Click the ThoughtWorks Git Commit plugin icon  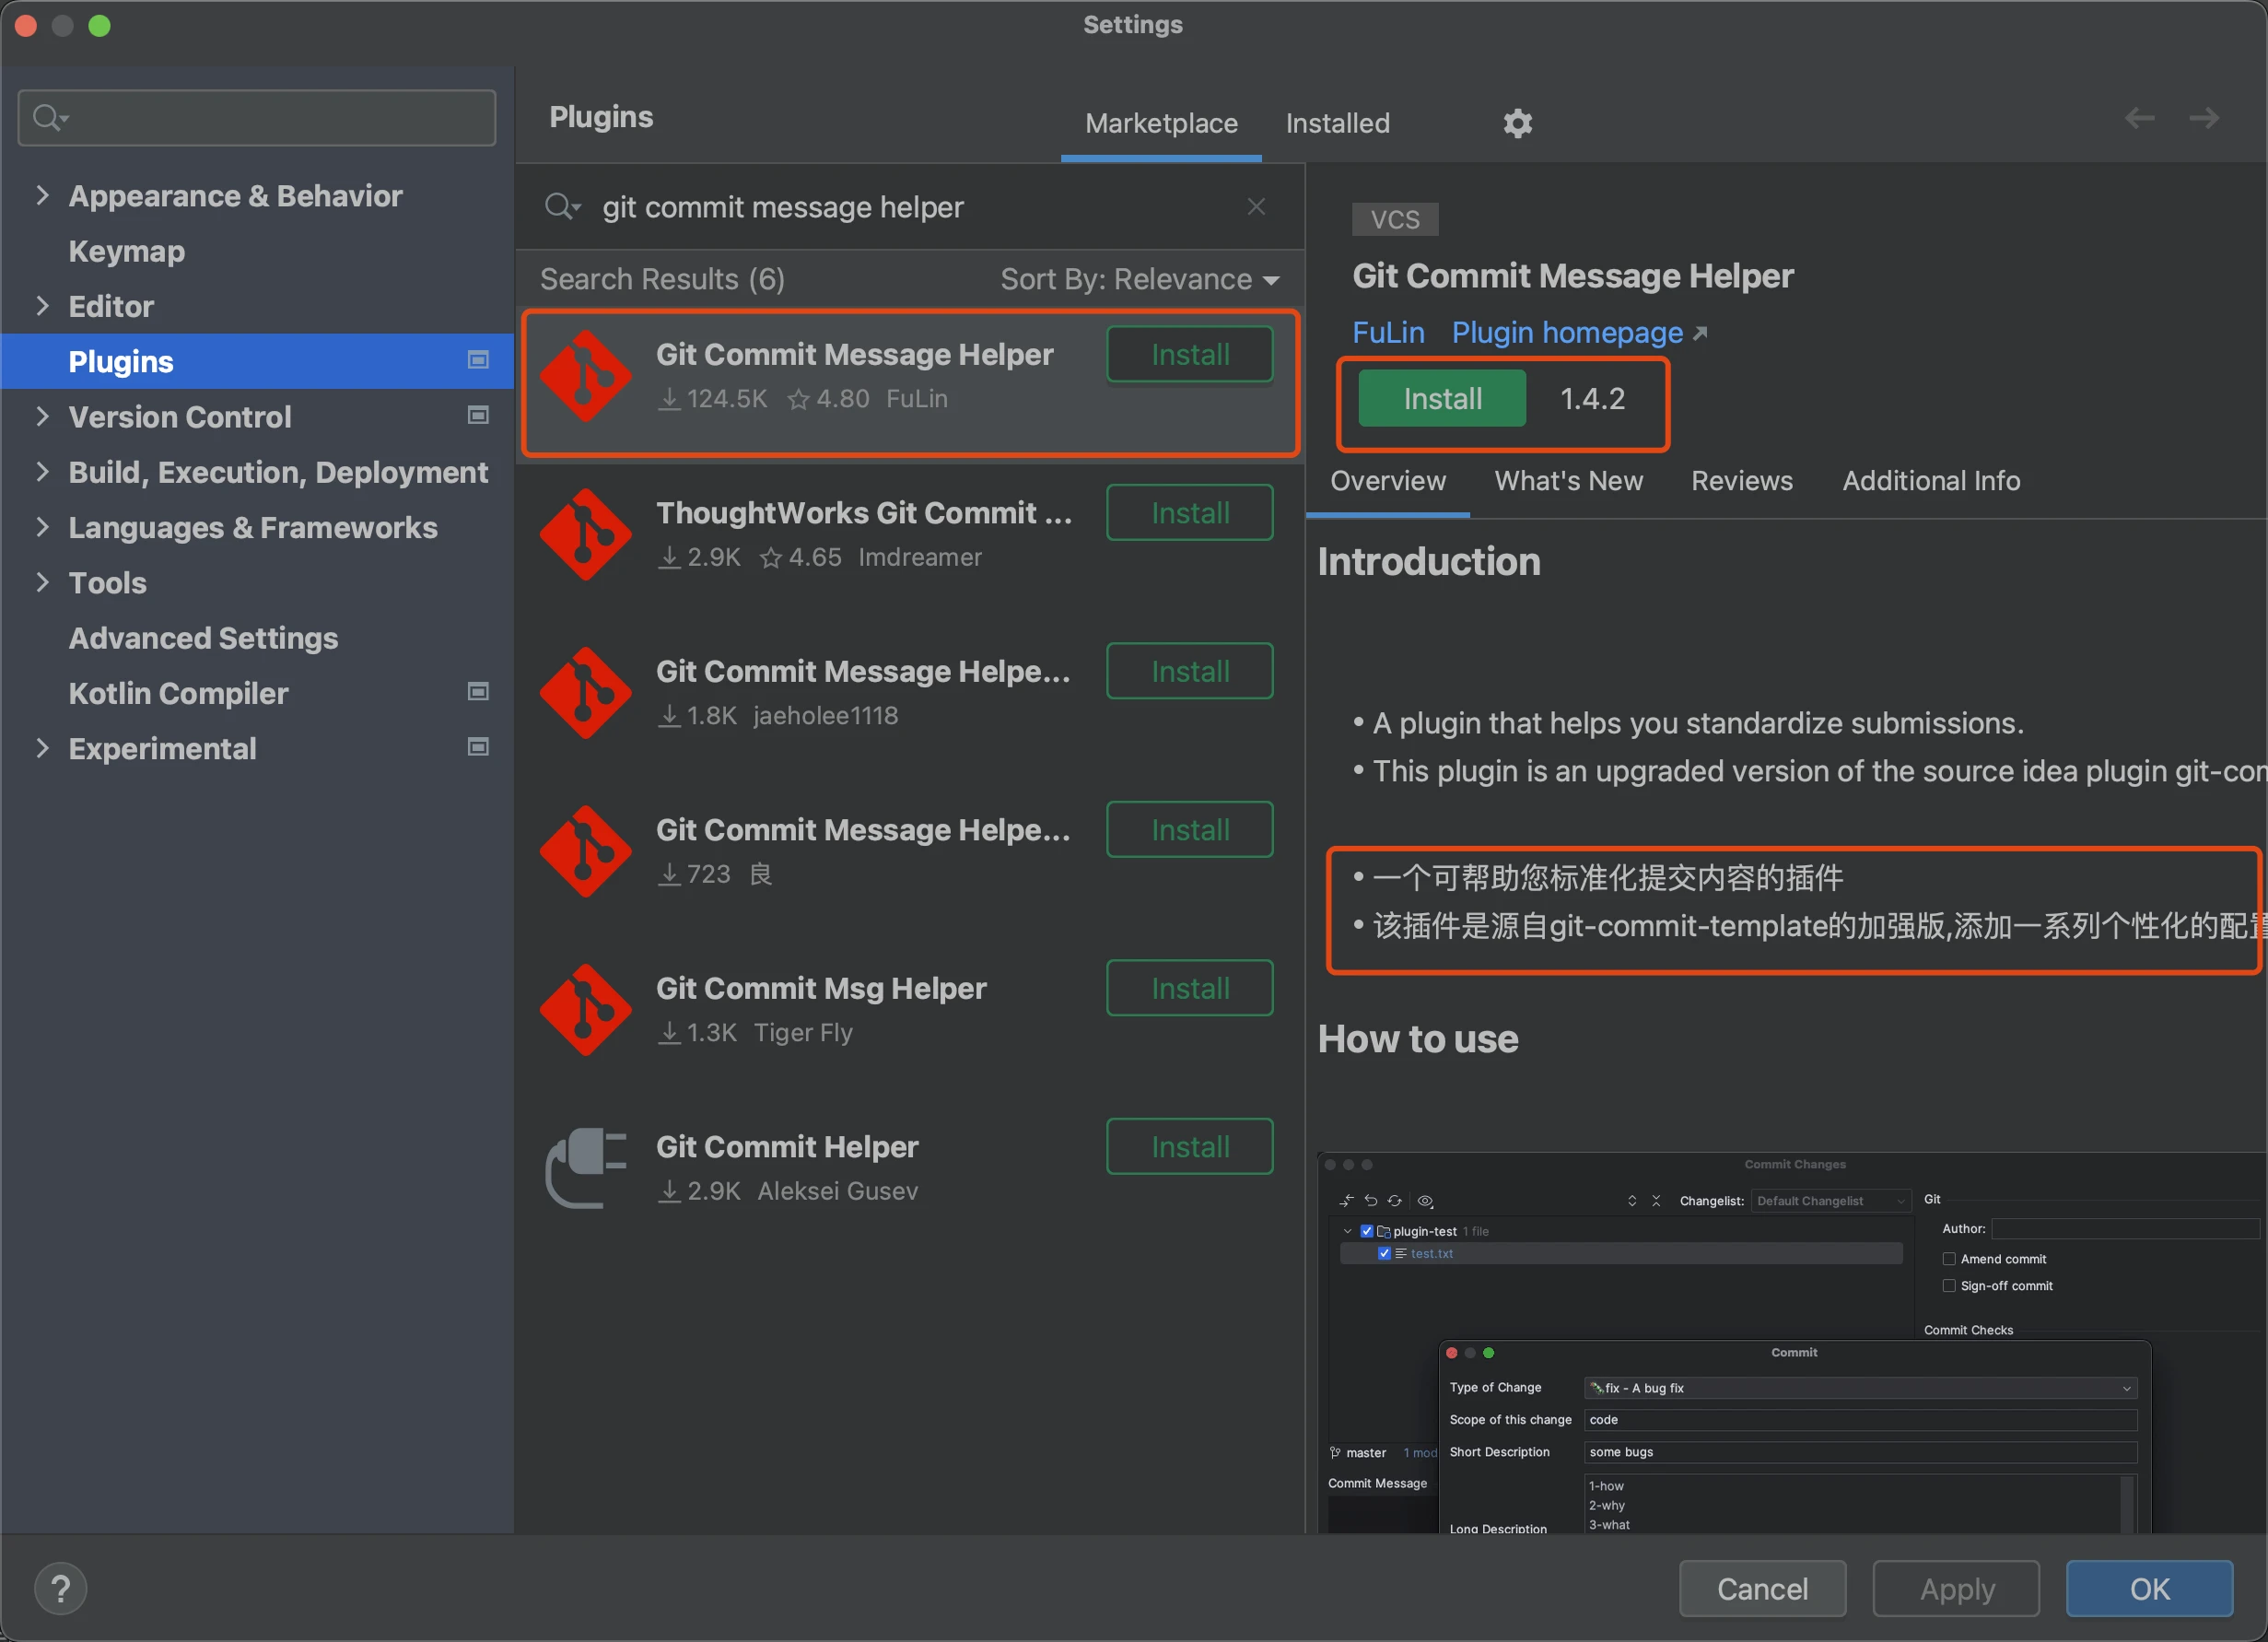586,534
